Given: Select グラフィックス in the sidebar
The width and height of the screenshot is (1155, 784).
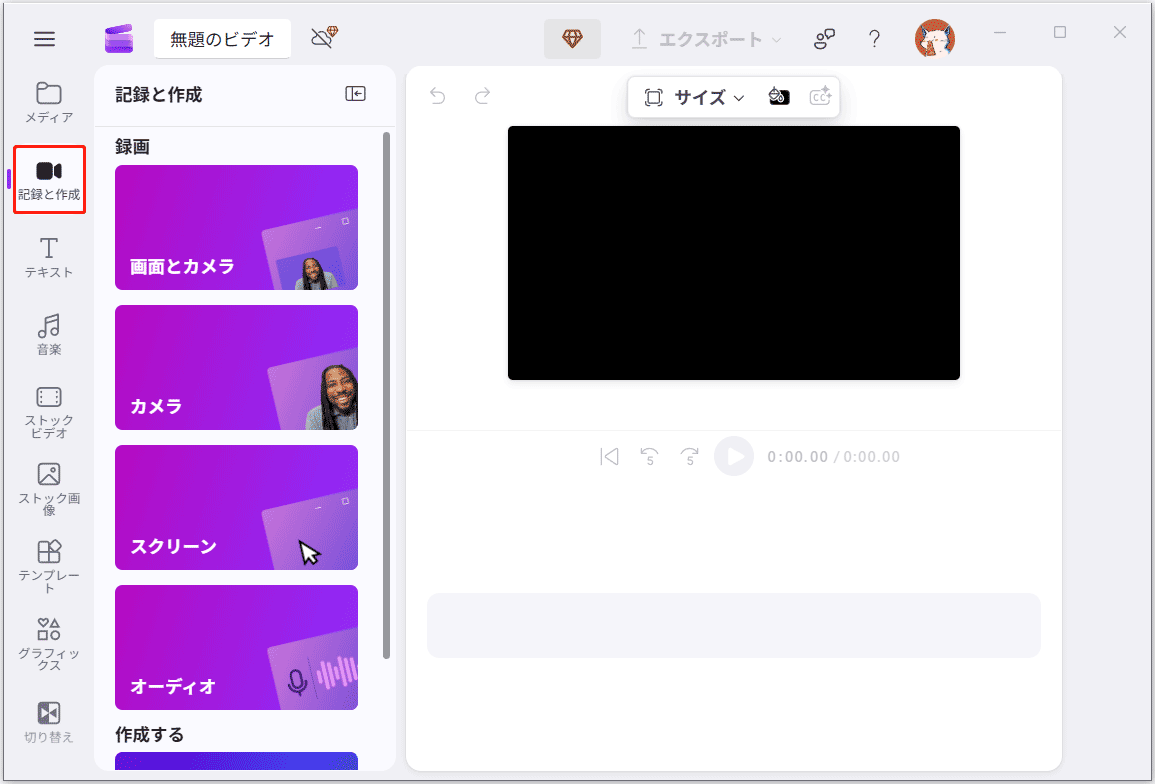Looking at the screenshot, I should (47, 641).
